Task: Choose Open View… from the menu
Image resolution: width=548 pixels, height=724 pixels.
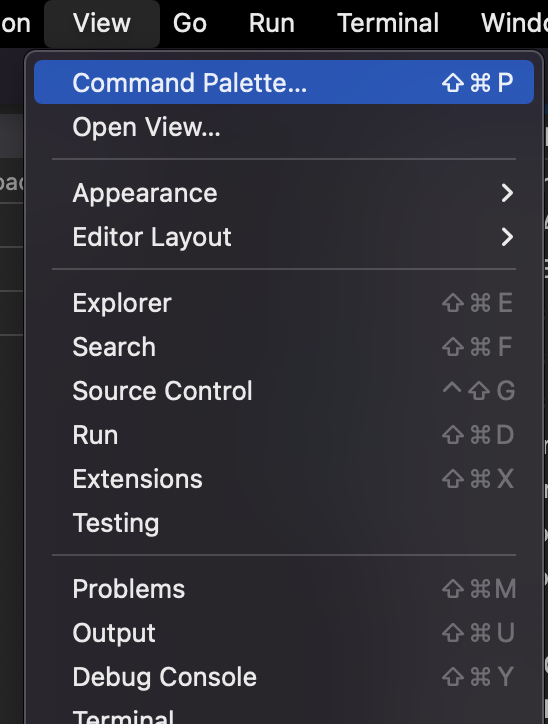Action: (x=283, y=127)
